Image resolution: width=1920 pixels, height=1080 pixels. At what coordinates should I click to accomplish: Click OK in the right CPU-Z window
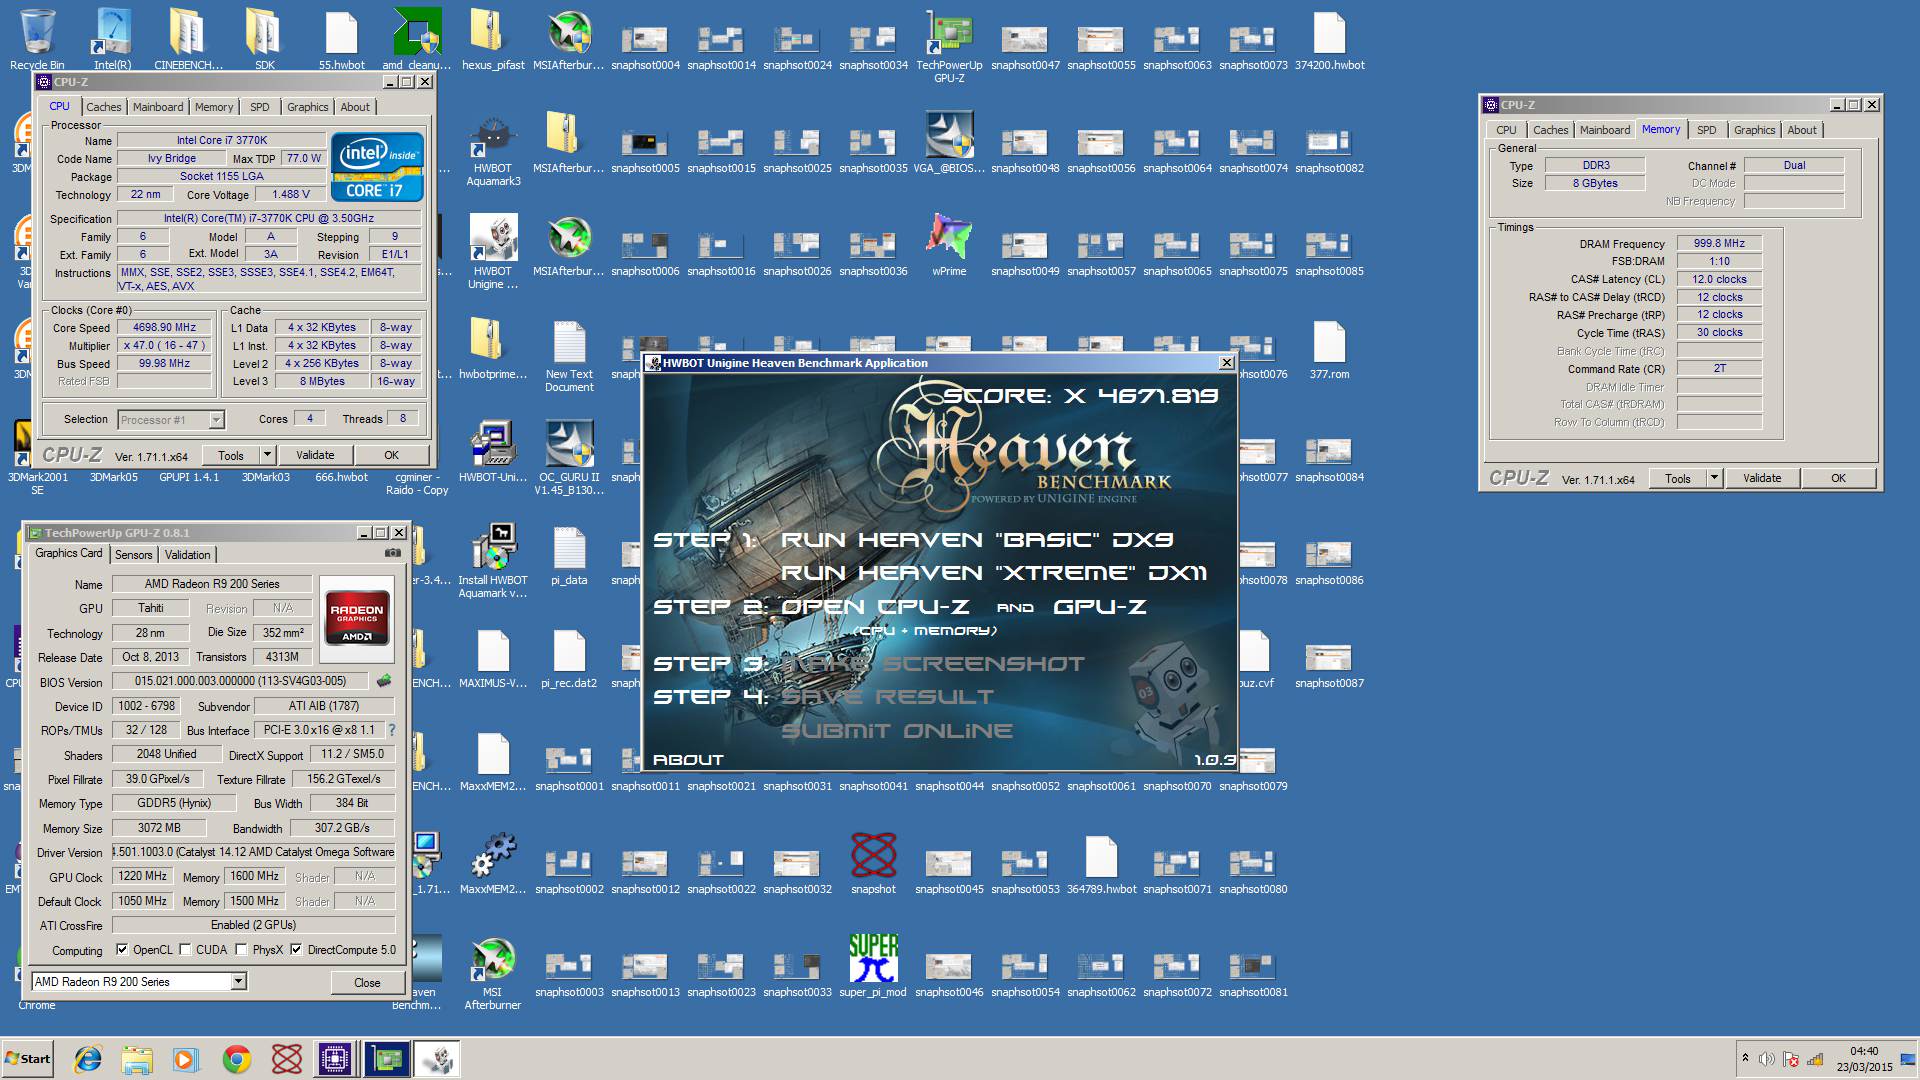[1838, 478]
